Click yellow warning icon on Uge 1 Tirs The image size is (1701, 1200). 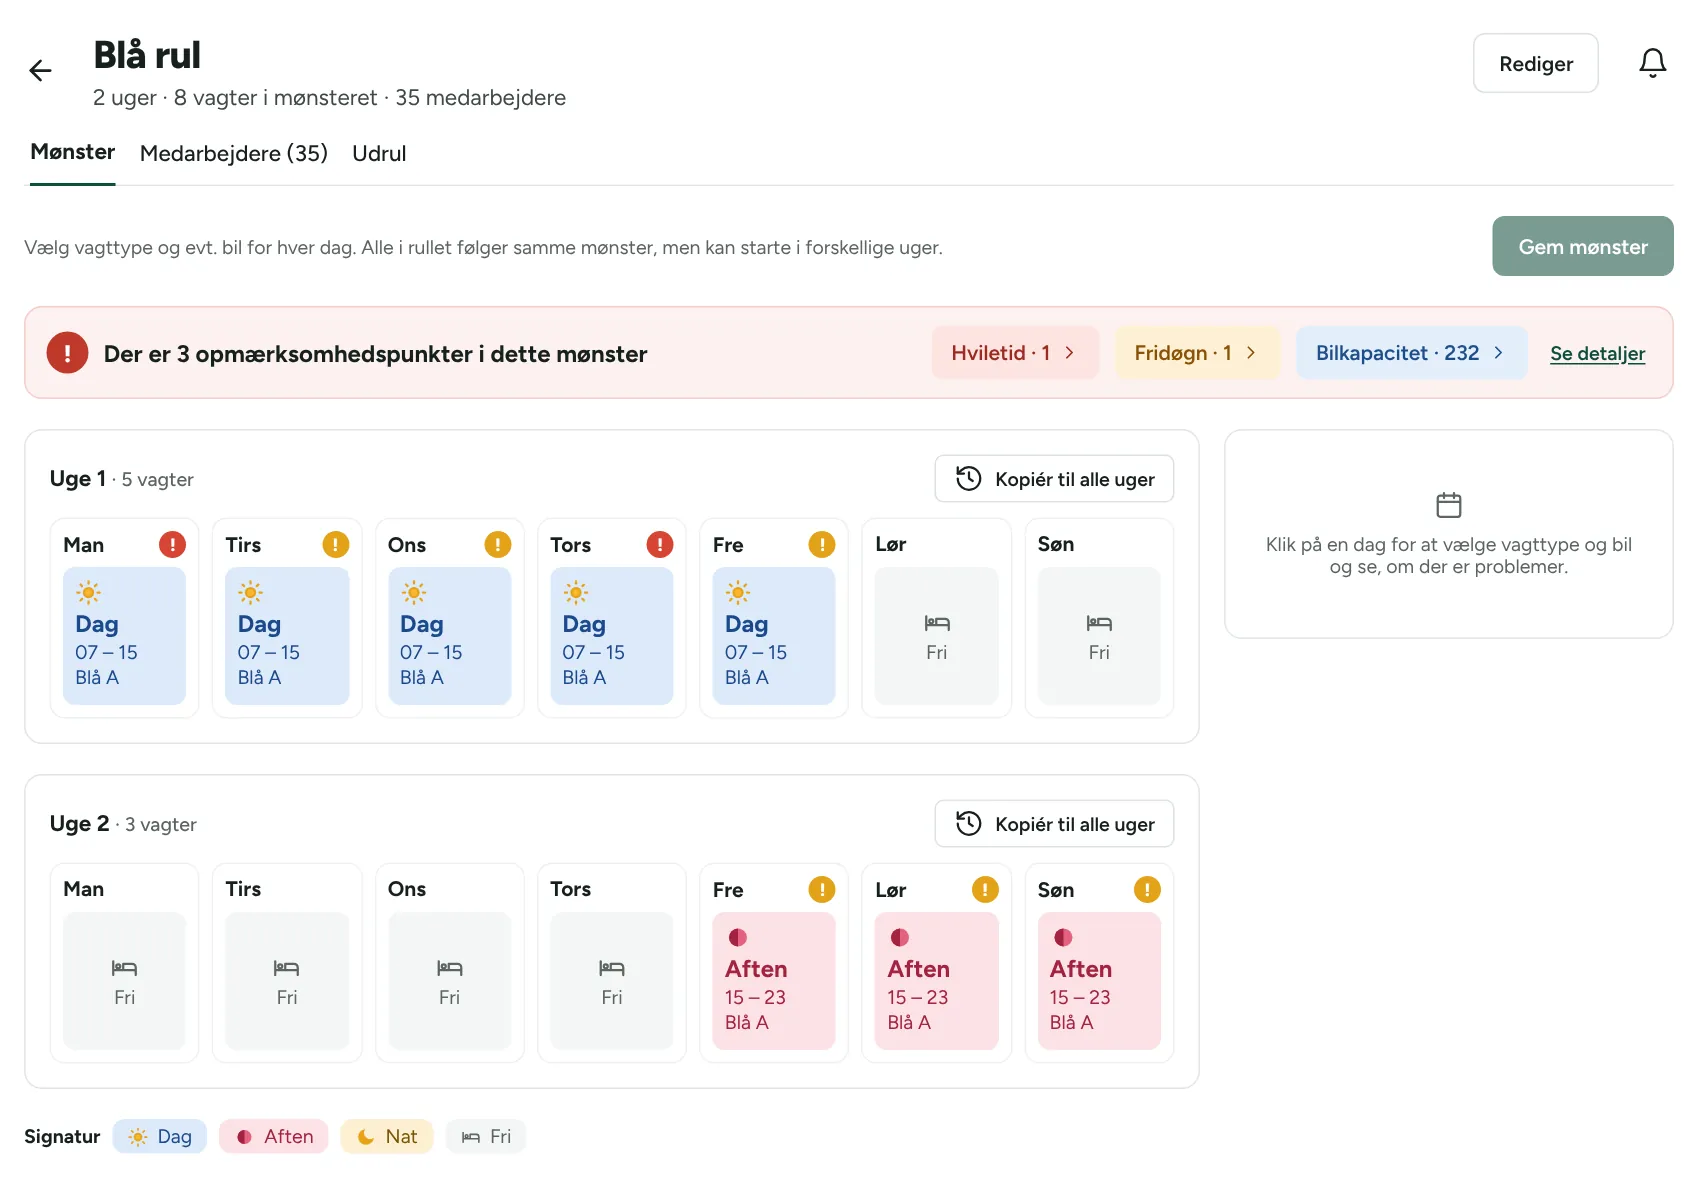[x=335, y=544]
